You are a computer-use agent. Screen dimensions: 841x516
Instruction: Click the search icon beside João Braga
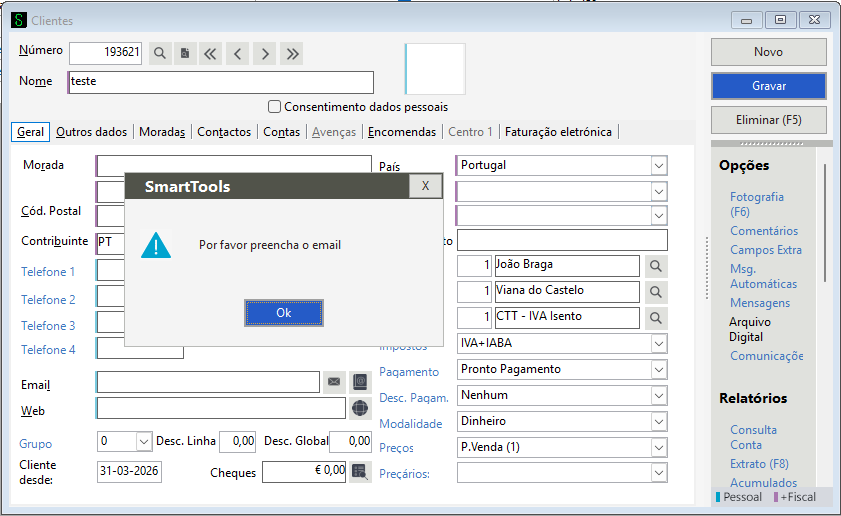tap(655, 266)
